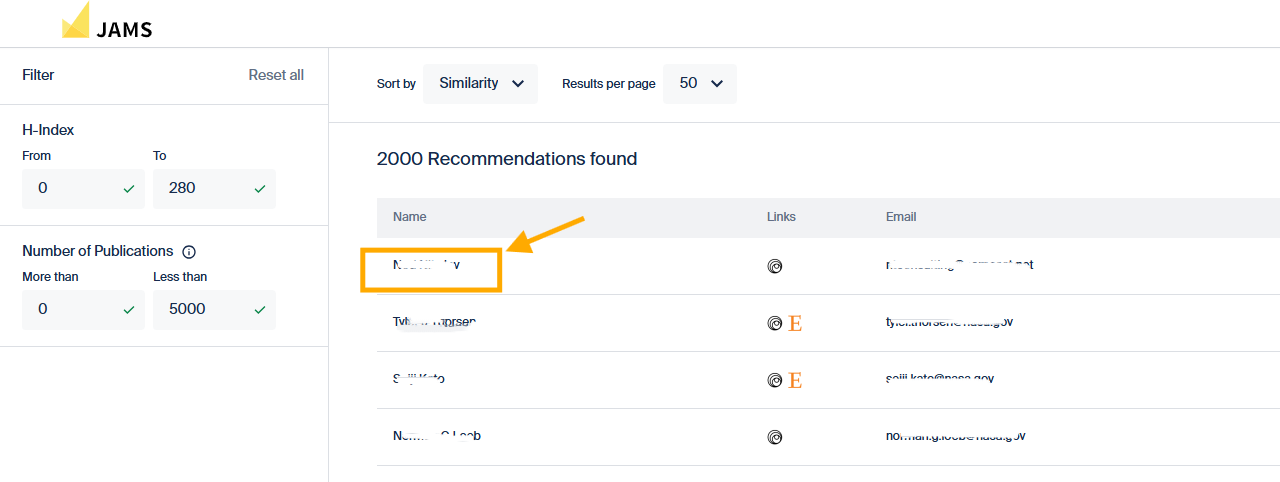Viewport: 1280px width, 482px height.
Task: Expand the Results per page dropdown
Action: 700,84
